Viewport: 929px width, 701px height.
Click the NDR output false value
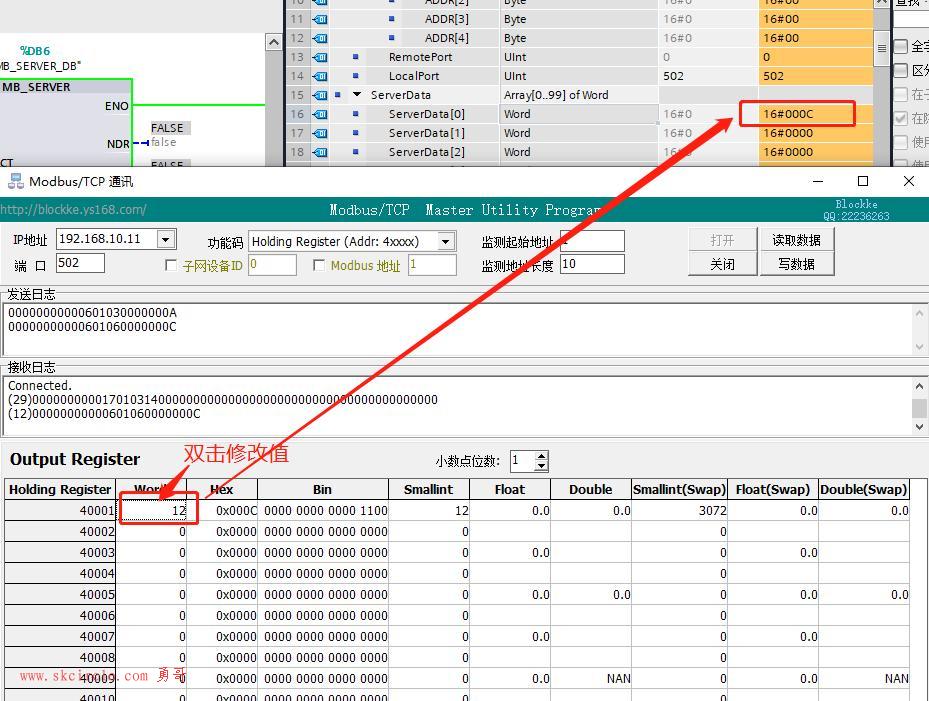coord(164,142)
